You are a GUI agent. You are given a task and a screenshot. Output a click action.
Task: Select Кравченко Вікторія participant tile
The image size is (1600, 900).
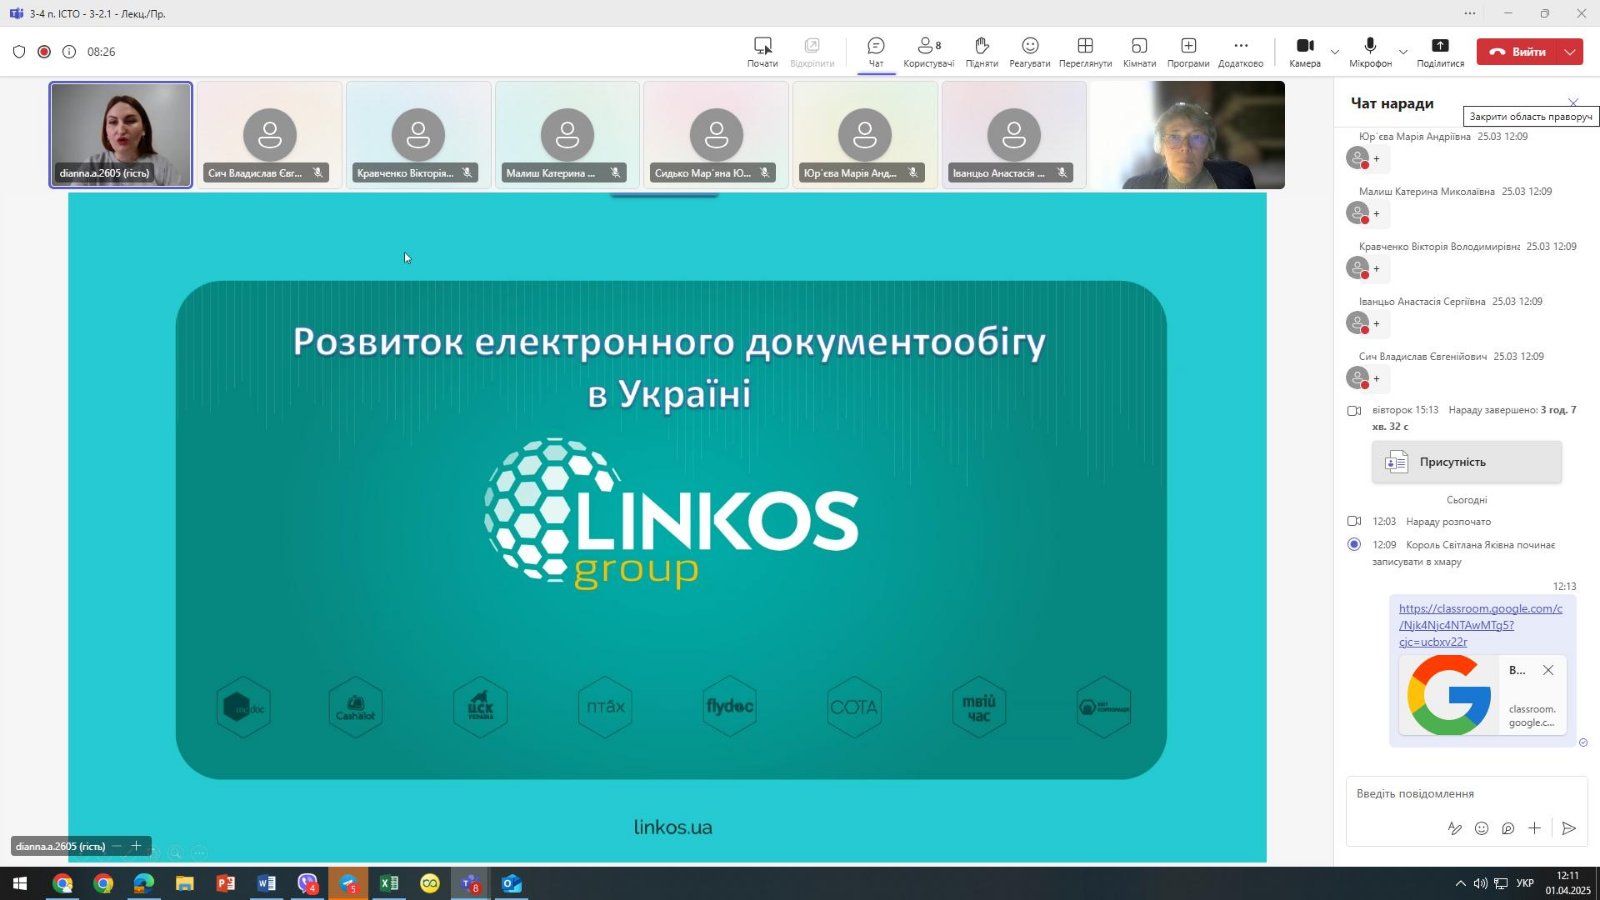418,135
